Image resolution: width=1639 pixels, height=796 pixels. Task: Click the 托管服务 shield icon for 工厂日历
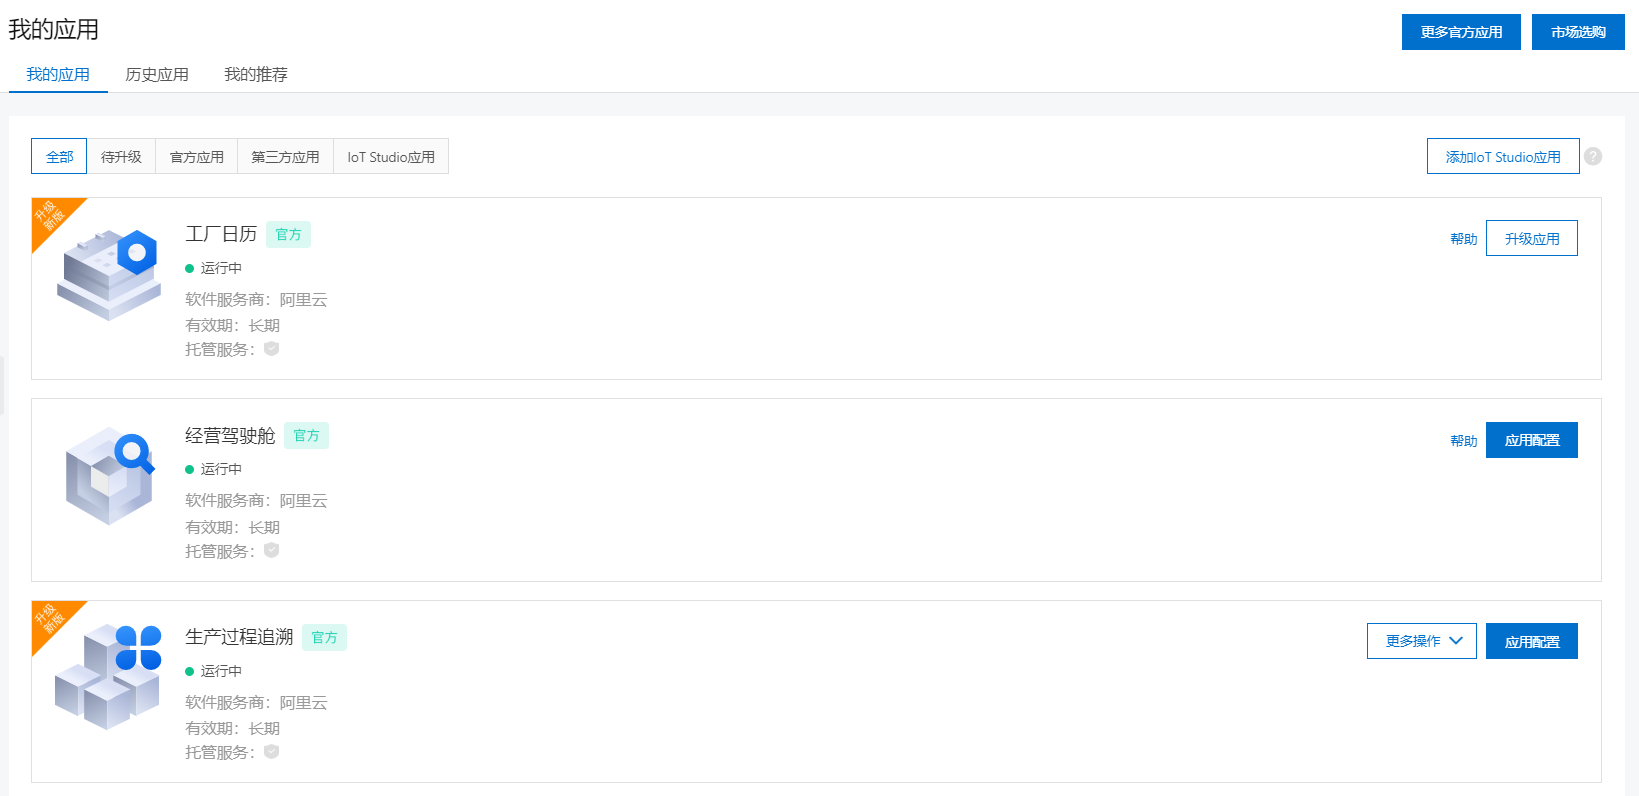coord(271,349)
